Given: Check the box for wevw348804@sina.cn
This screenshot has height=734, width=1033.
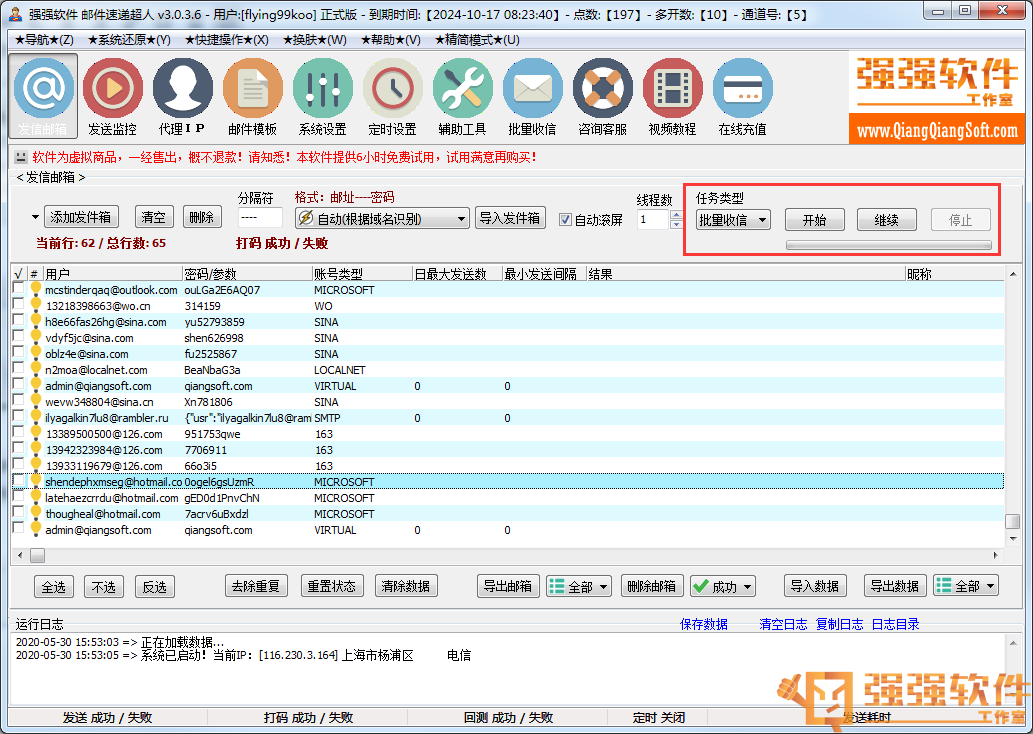Looking at the screenshot, I should click(x=18, y=401).
